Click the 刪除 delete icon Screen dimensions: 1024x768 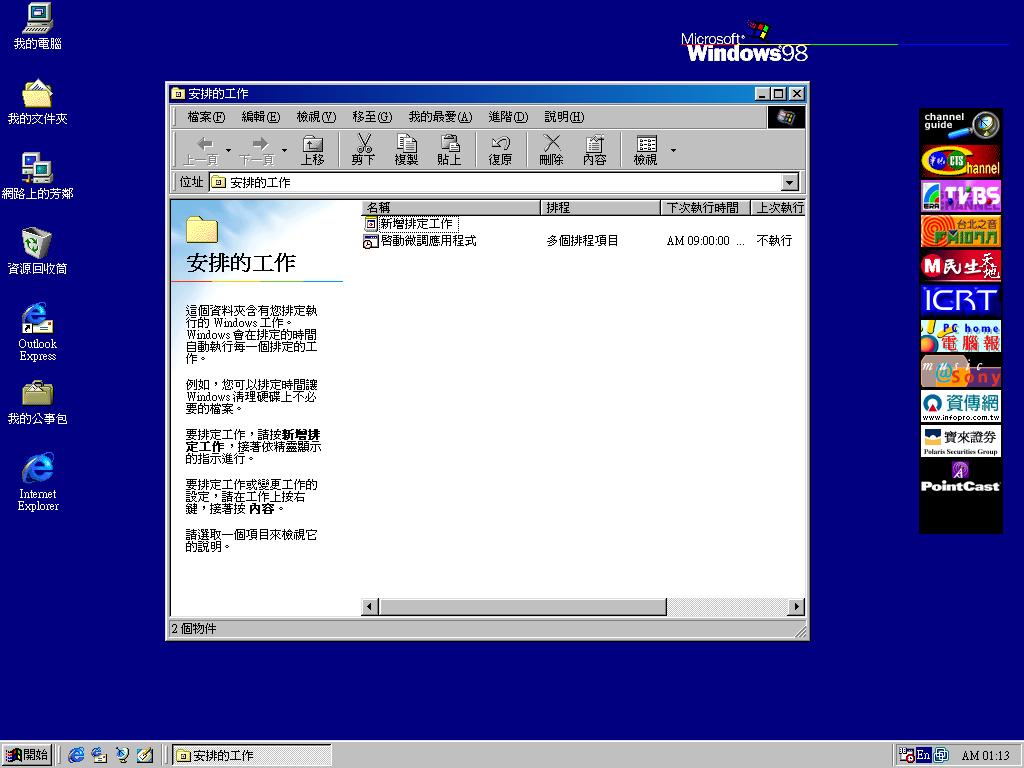tap(551, 150)
